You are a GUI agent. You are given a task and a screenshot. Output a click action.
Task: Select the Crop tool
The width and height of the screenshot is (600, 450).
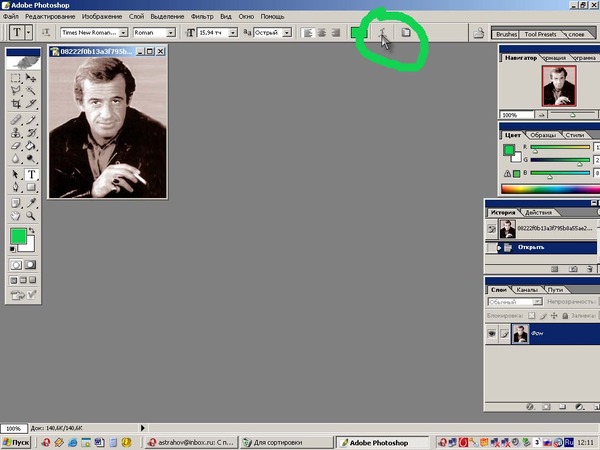coord(15,103)
